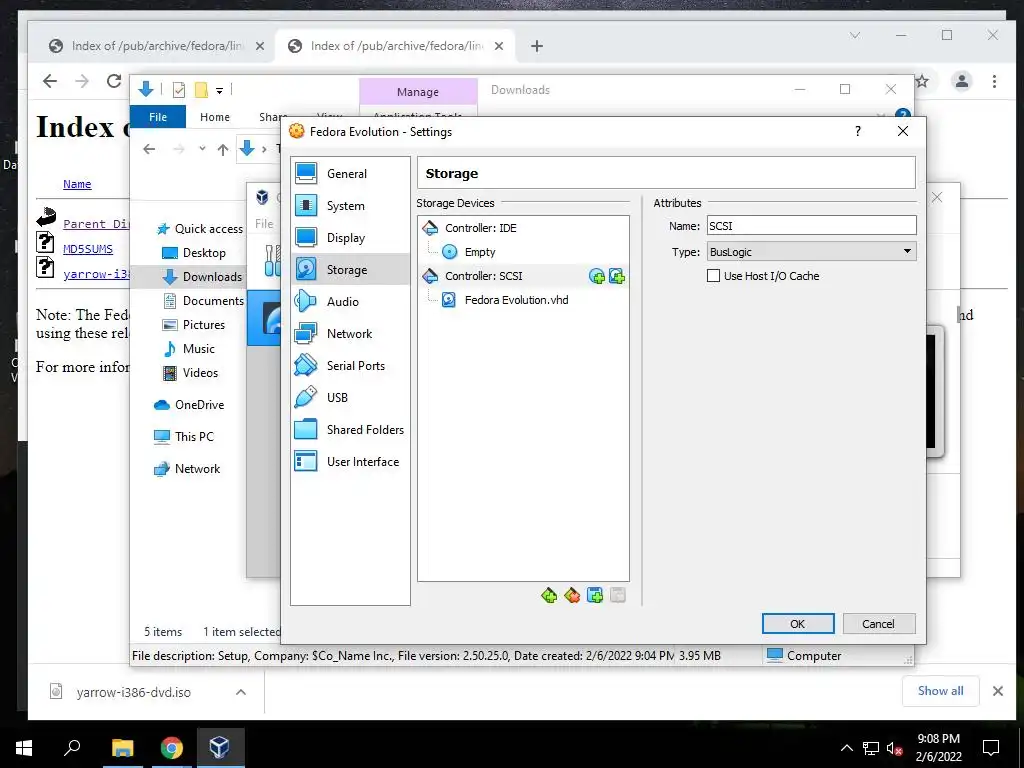The width and height of the screenshot is (1024, 768).
Task: Open Home tab in File Explorer
Action: pos(215,117)
